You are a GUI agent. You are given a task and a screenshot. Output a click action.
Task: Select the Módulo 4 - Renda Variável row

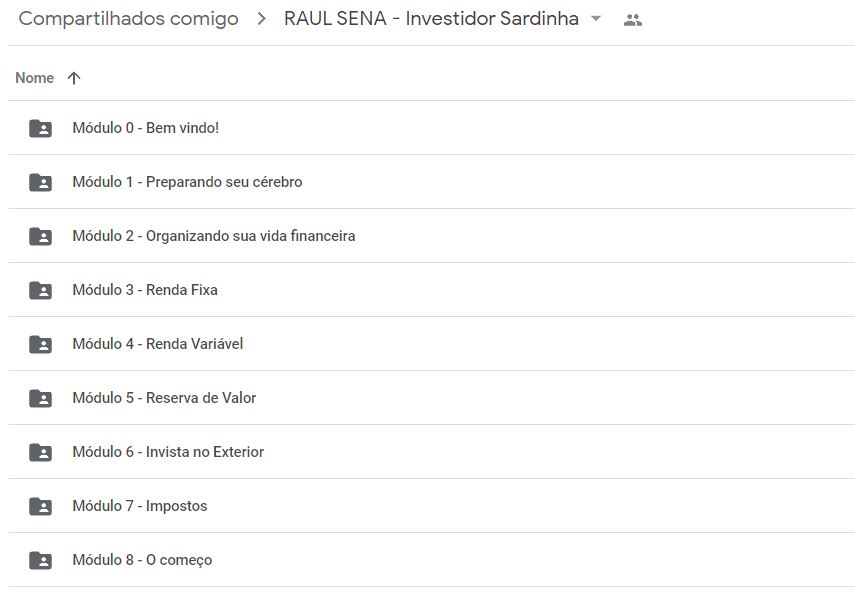pos(158,344)
